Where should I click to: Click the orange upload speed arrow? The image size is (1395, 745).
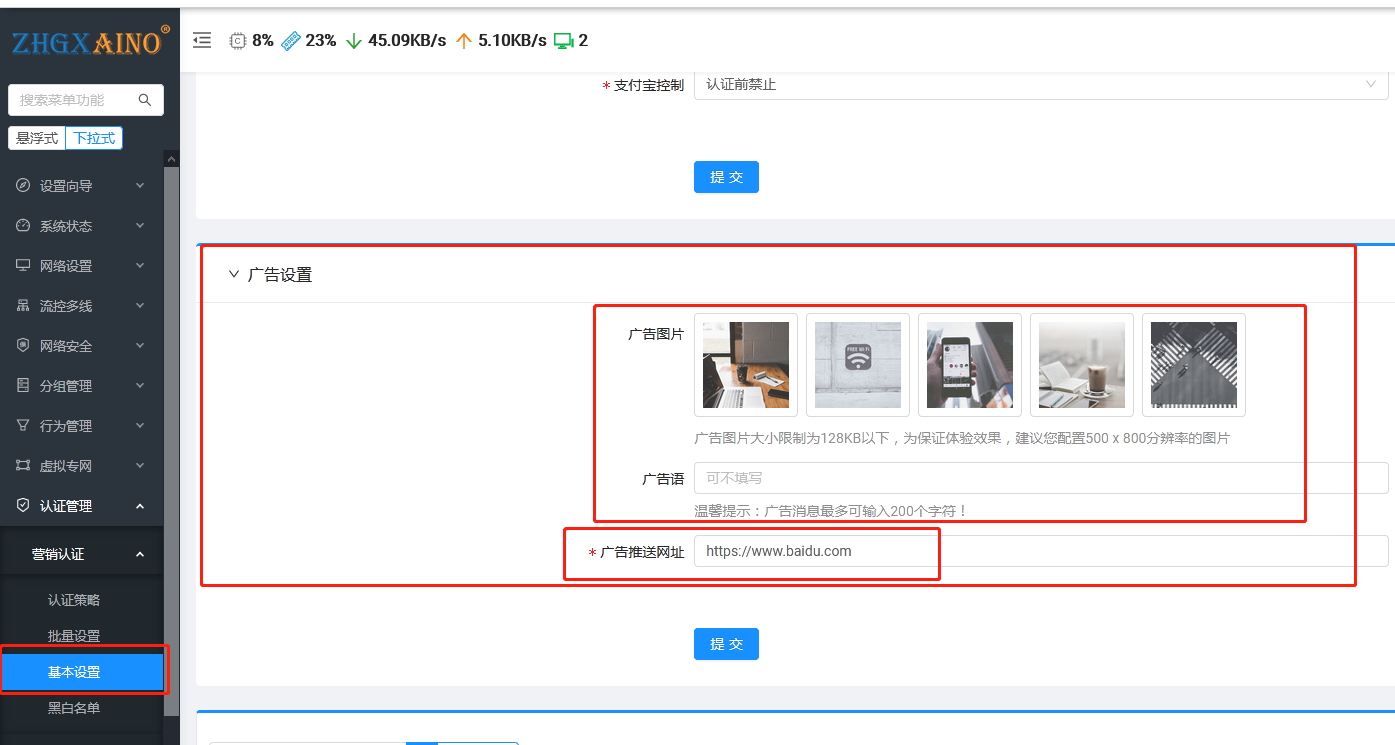click(x=463, y=40)
